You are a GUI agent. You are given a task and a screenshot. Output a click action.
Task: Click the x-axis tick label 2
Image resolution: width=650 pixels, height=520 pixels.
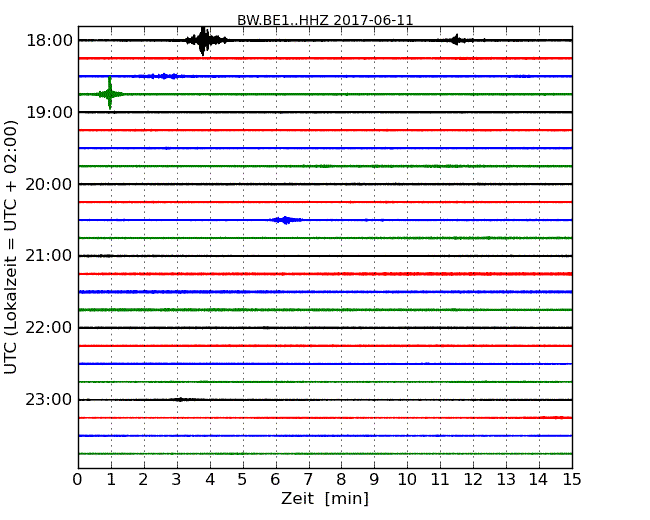(x=143, y=480)
